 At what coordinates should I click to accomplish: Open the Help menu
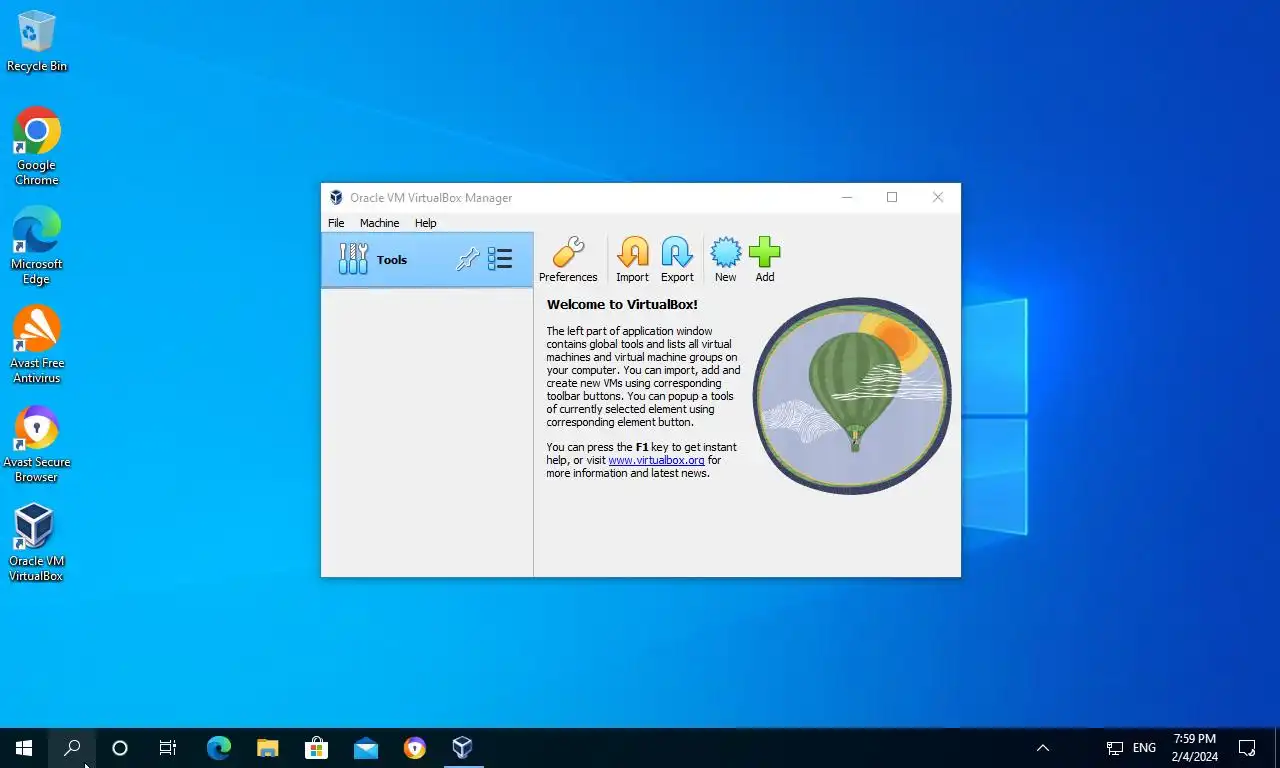point(426,223)
